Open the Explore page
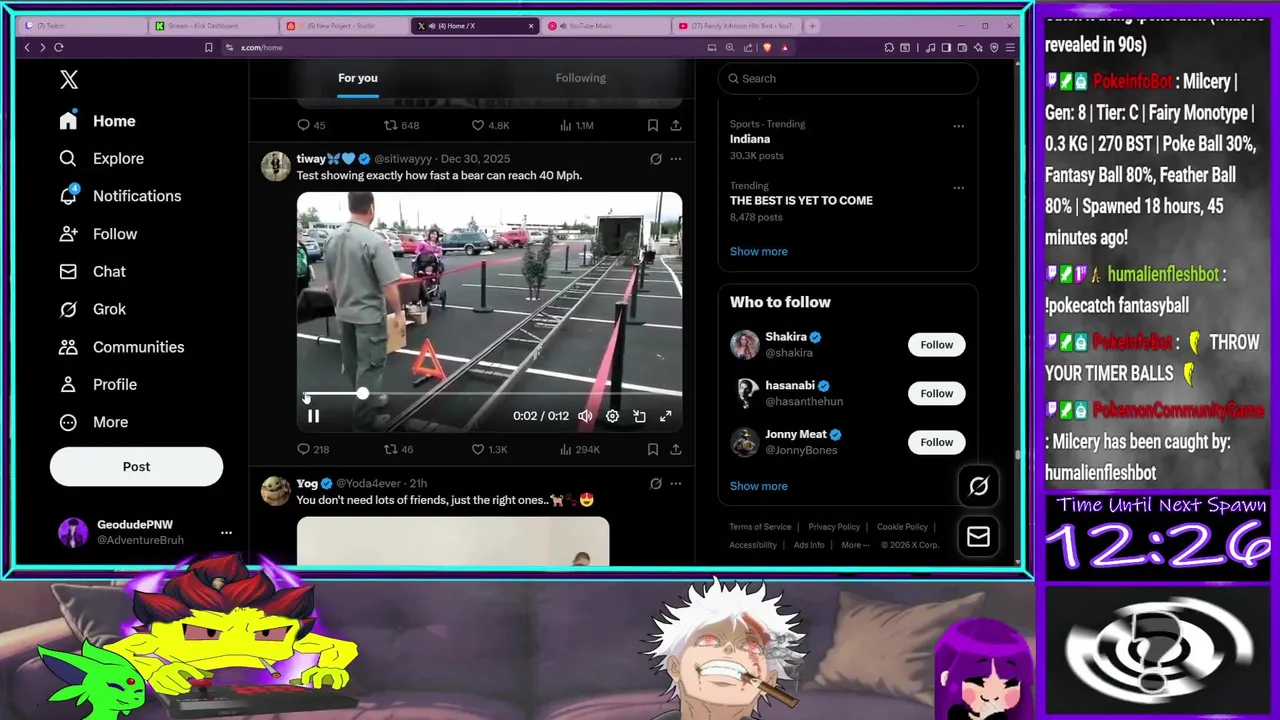 [101, 158]
